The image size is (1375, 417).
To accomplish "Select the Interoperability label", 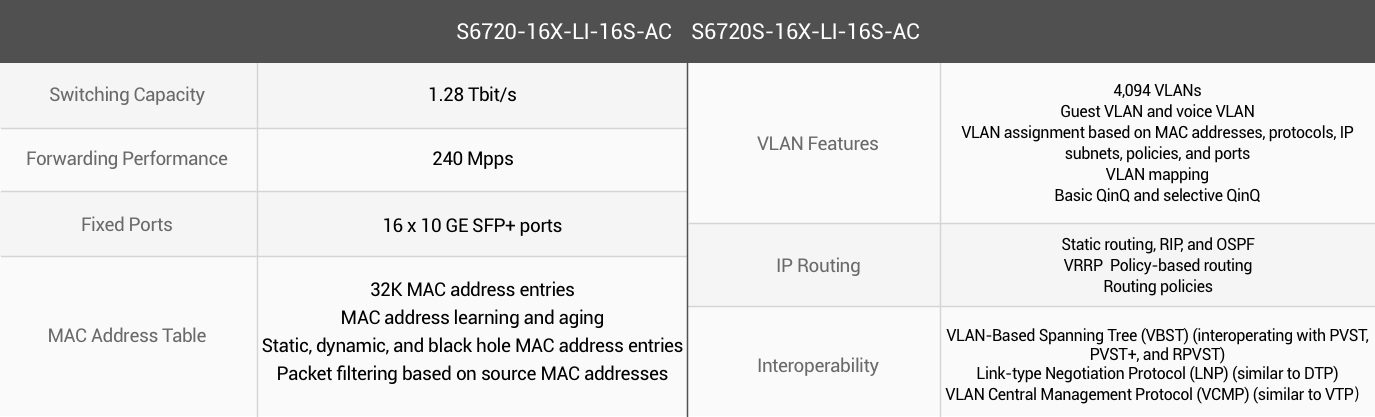I will [818, 366].
